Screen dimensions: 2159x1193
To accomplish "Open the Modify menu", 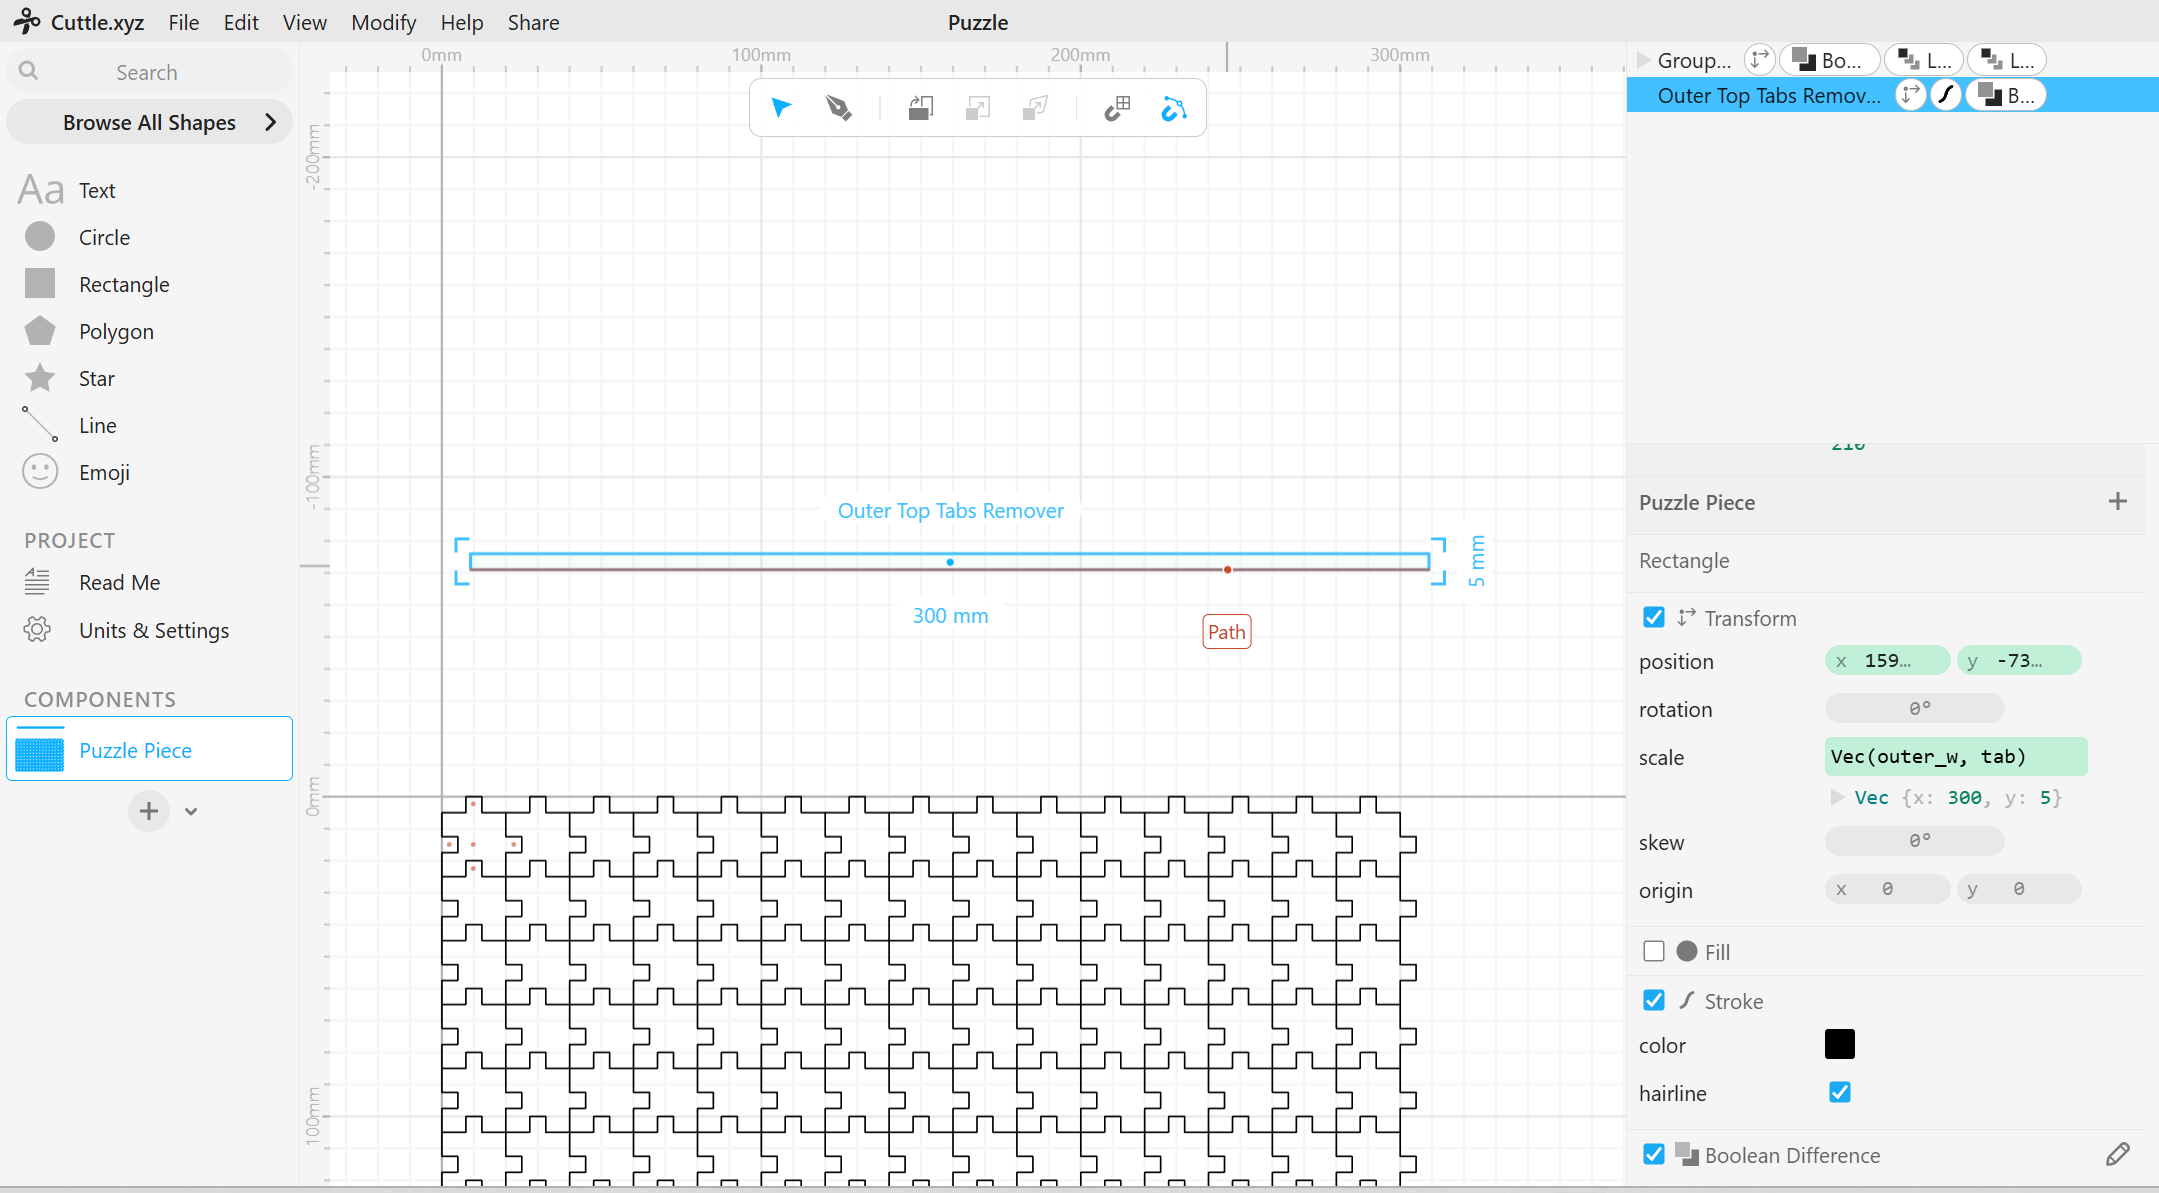I will 383,22.
